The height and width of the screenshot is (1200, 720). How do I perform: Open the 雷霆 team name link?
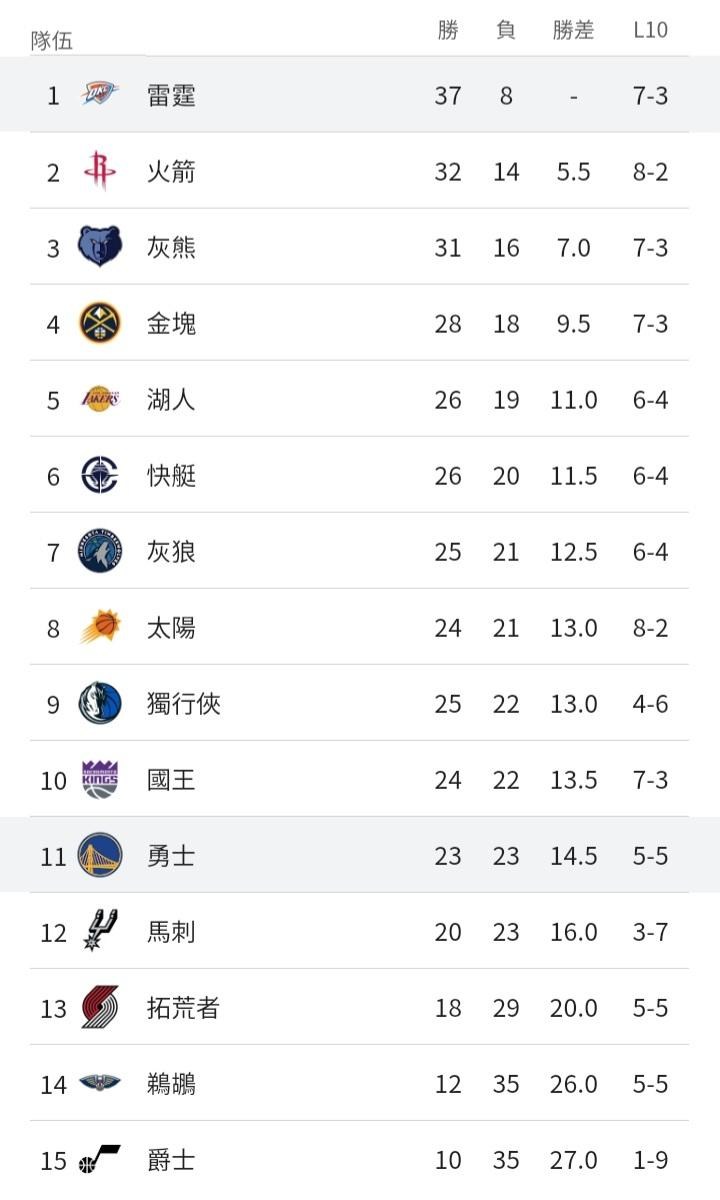click(171, 95)
